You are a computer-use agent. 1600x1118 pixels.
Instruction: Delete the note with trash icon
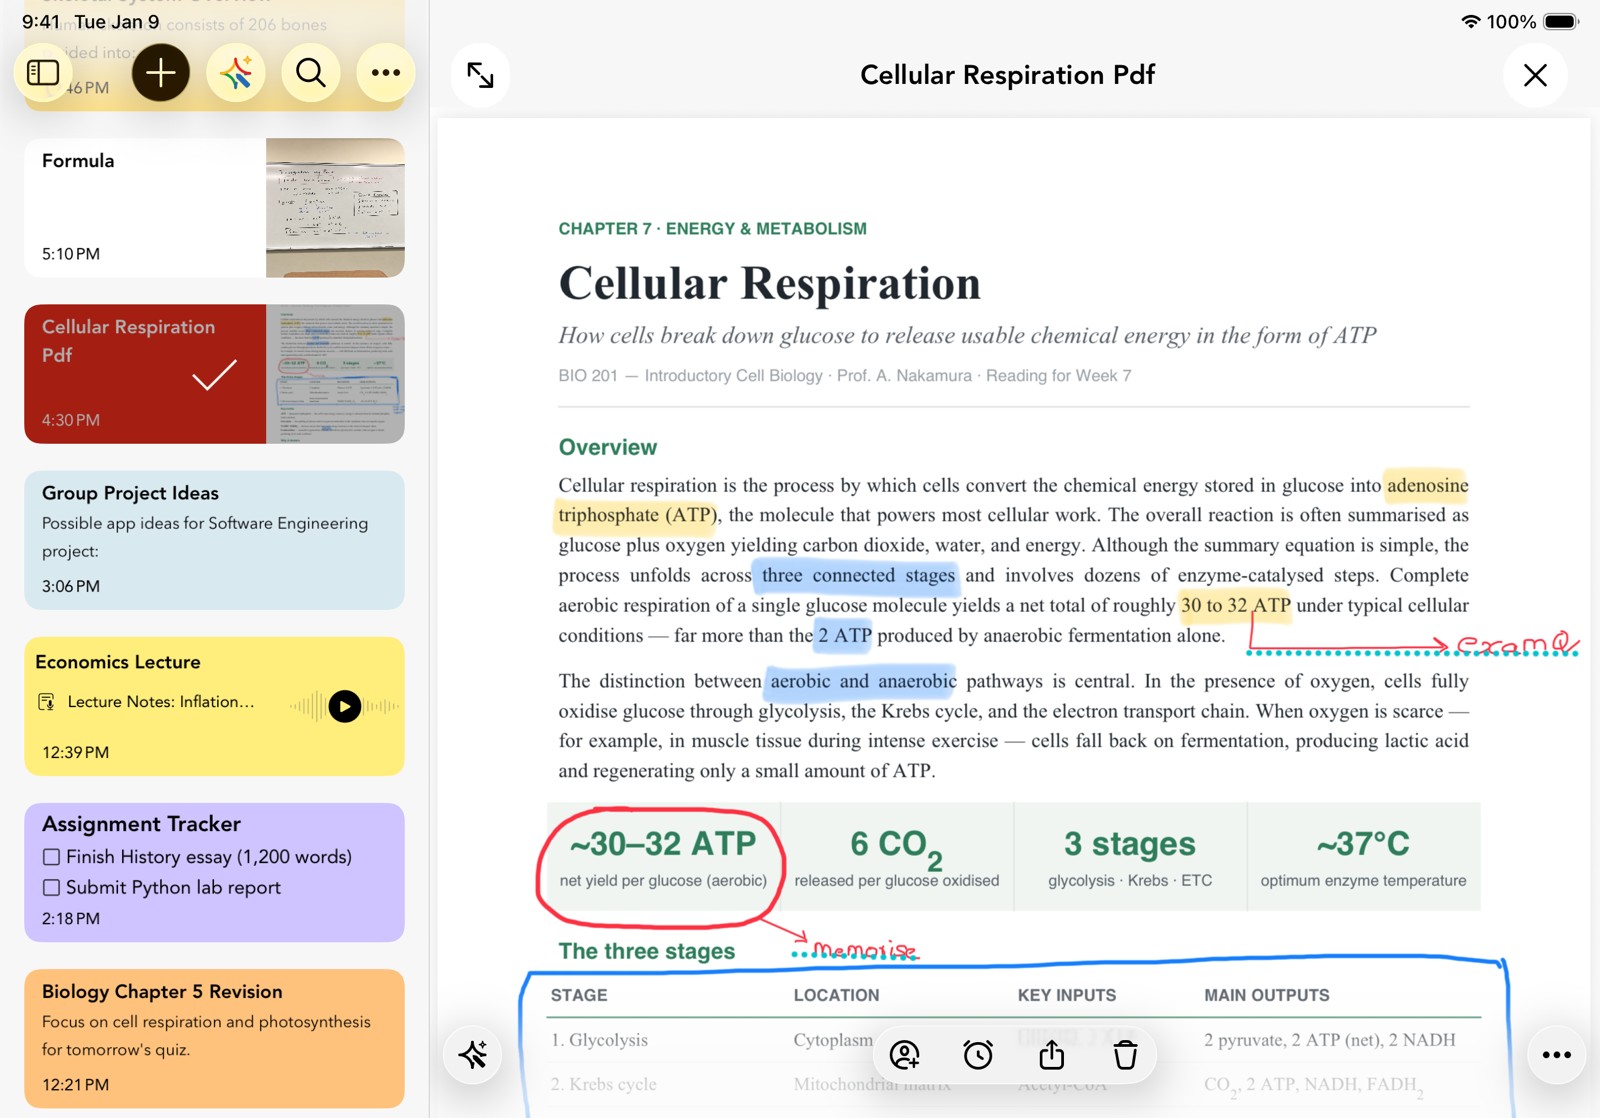1125,1055
